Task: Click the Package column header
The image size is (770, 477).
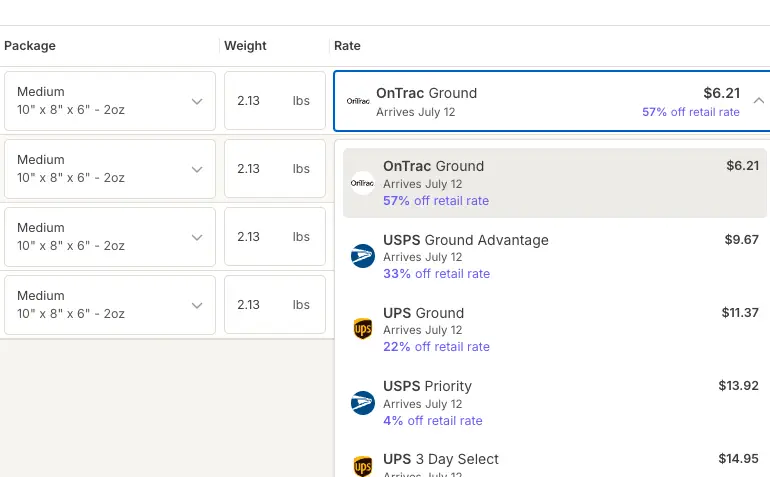Action: click(30, 46)
